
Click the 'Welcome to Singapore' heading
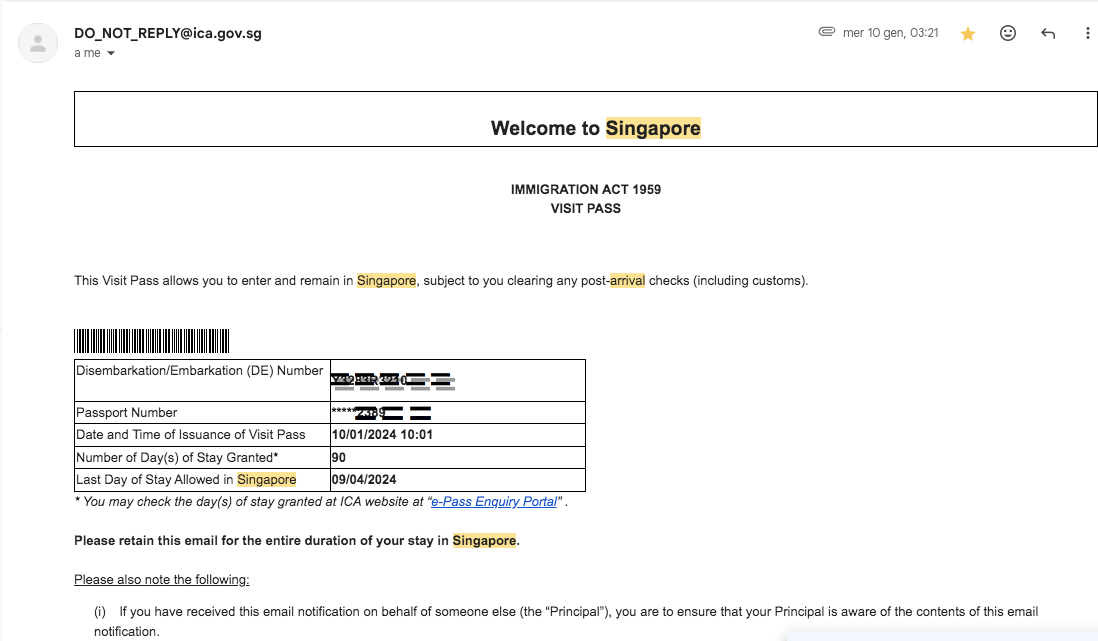coord(595,128)
